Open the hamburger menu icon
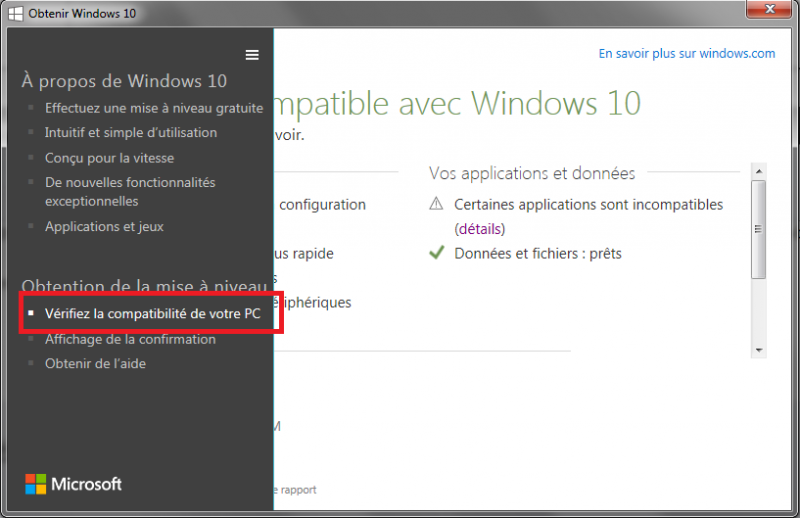Screen dimensions: 800x518 [x=252, y=55]
